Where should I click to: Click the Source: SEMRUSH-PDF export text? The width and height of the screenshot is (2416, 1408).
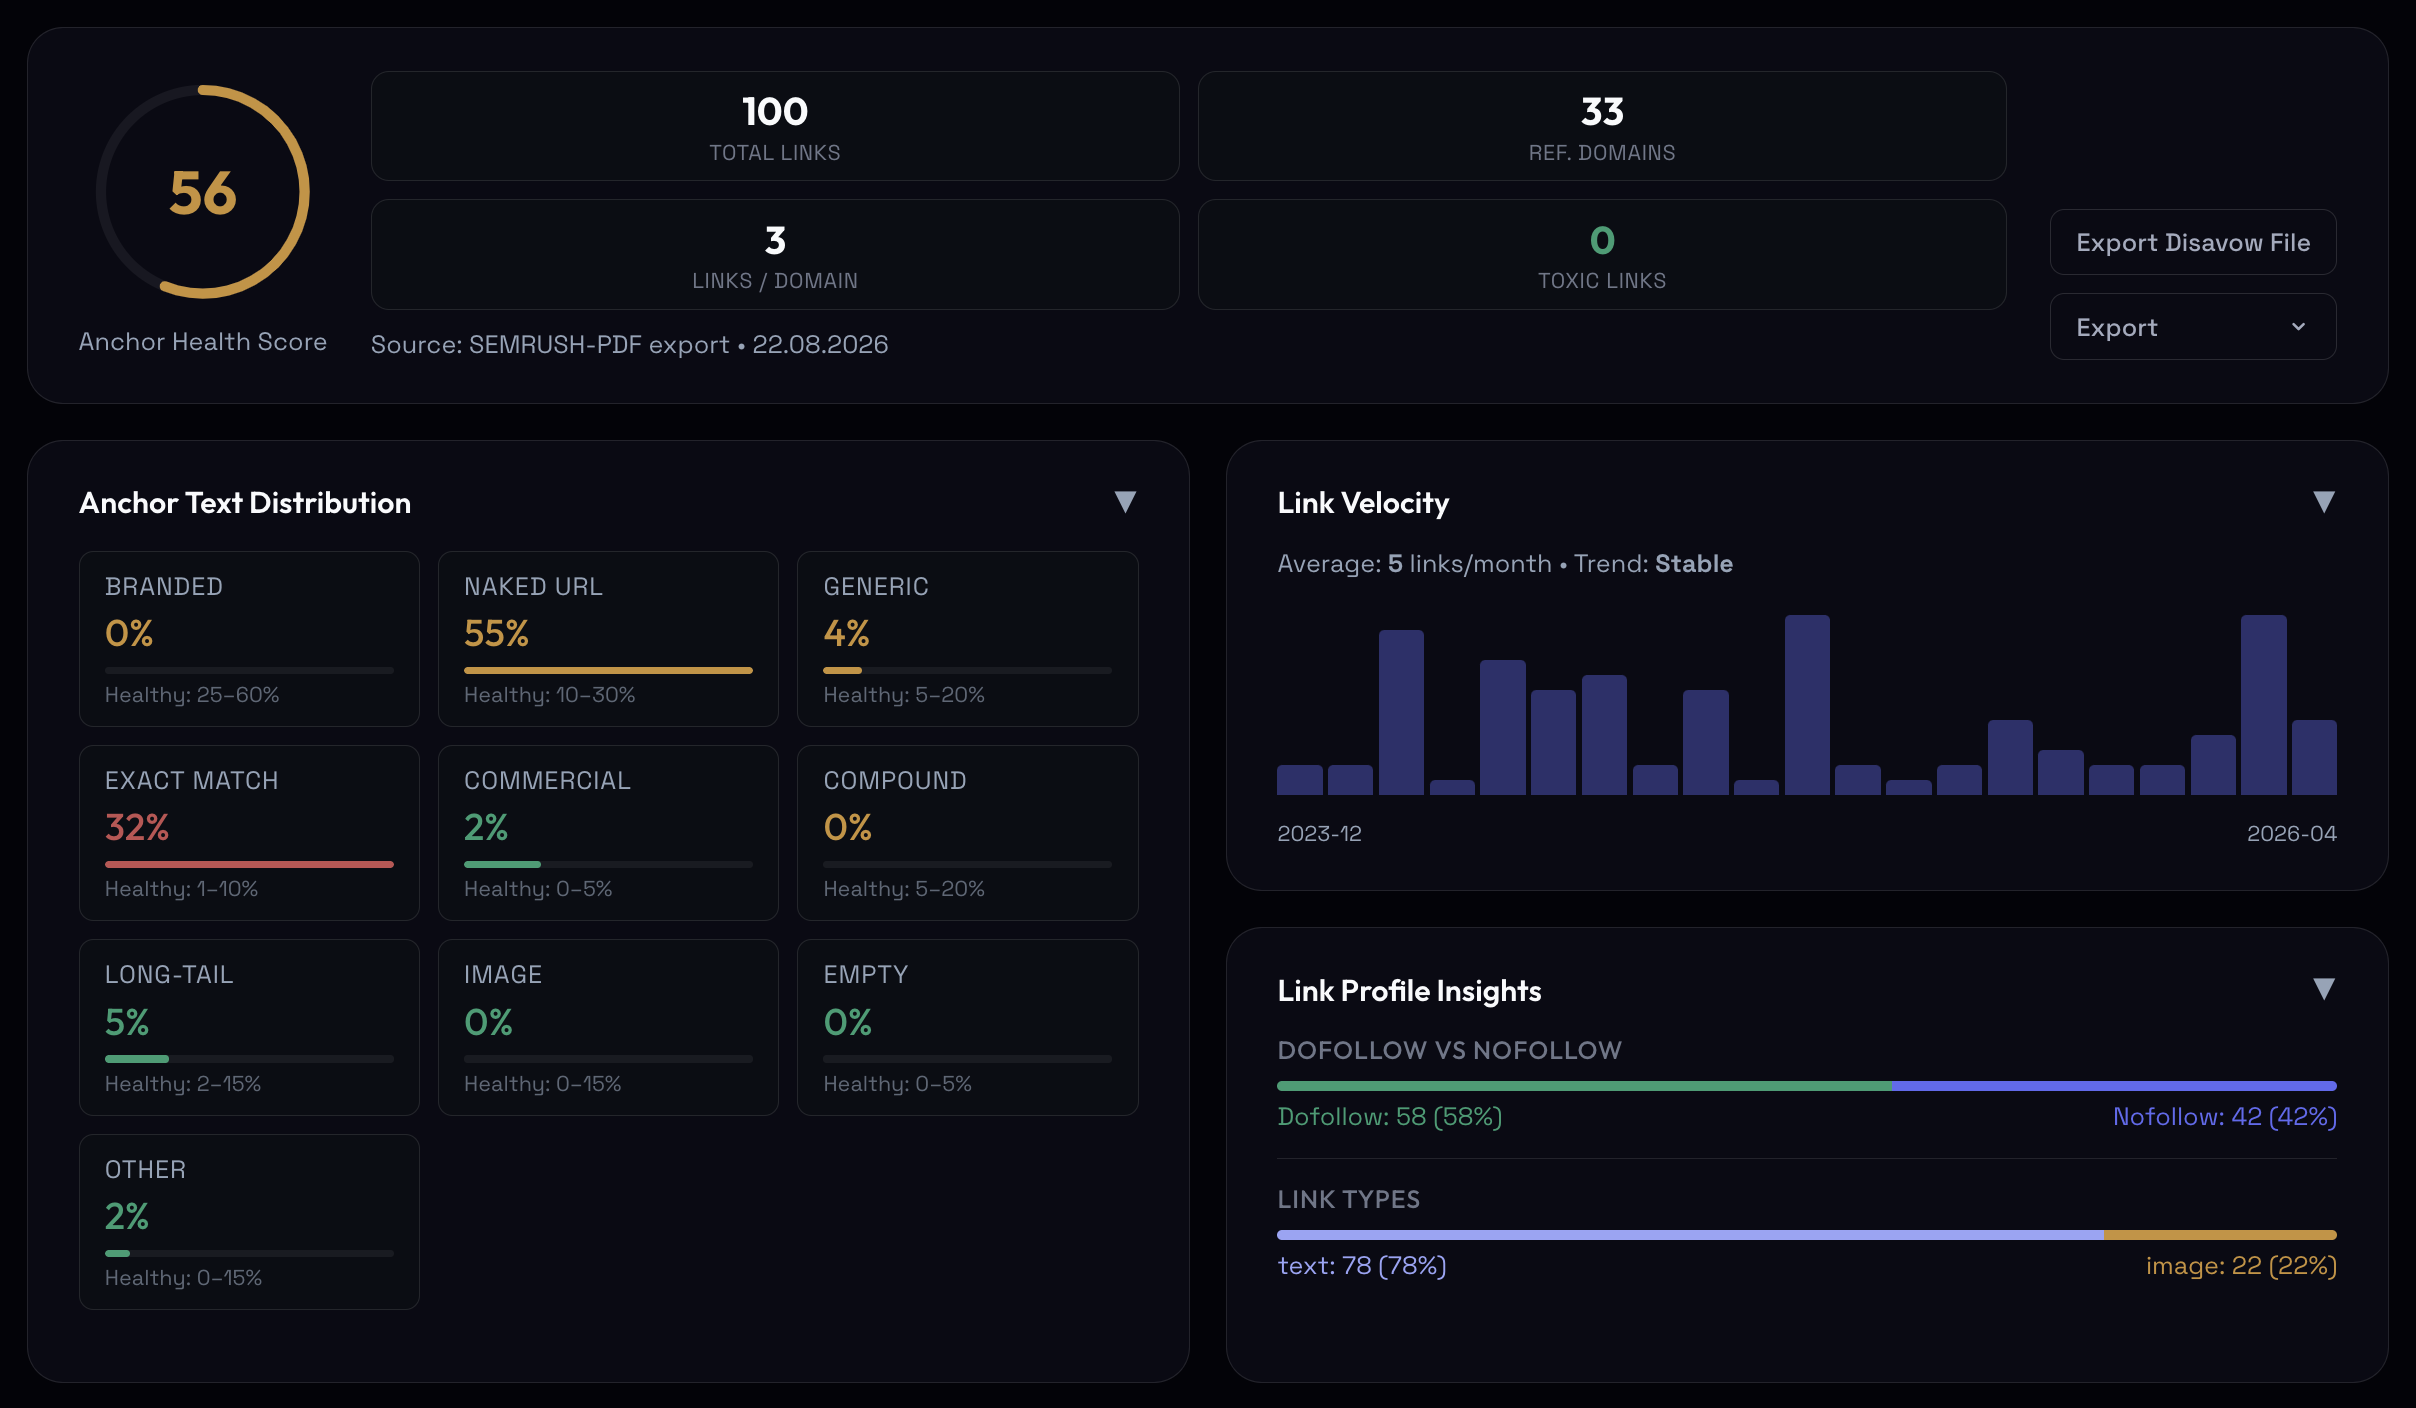tap(629, 344)
